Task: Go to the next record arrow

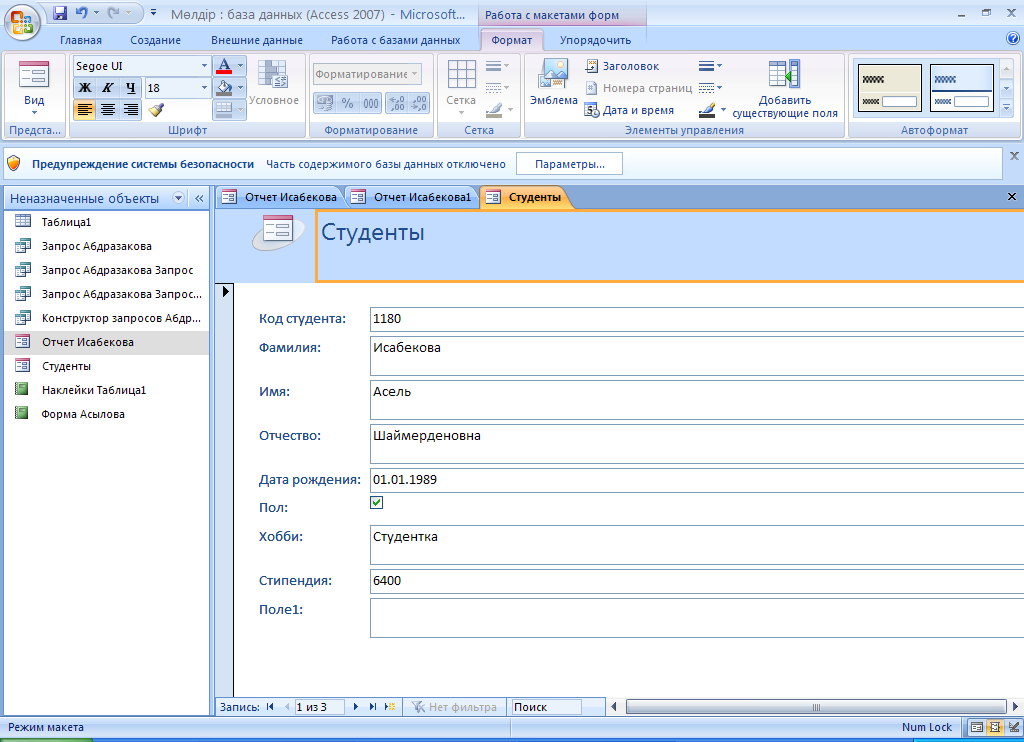Action: (356, 707)
